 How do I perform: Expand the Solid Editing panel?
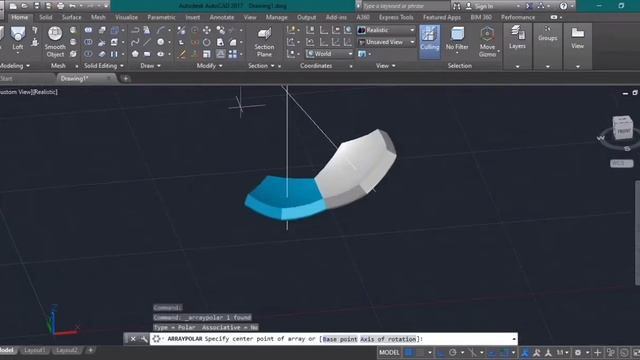[104, 66]
